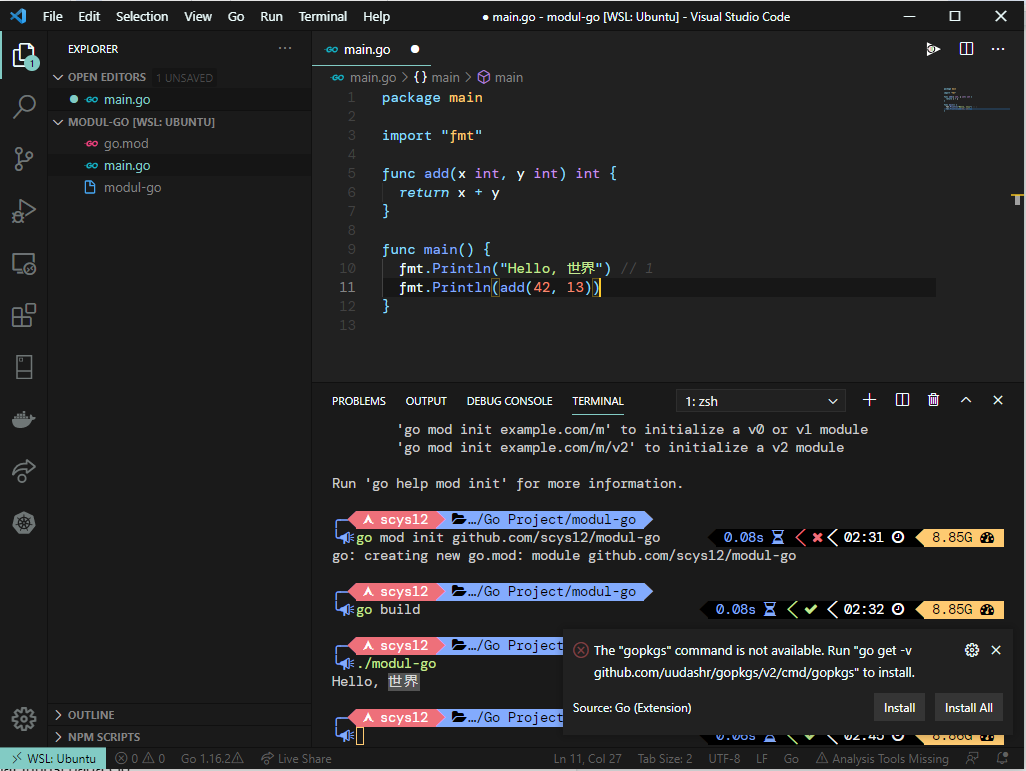Collapse the Open Editors section
This screenshot has height=771, width=1026.
coord(58,77)
